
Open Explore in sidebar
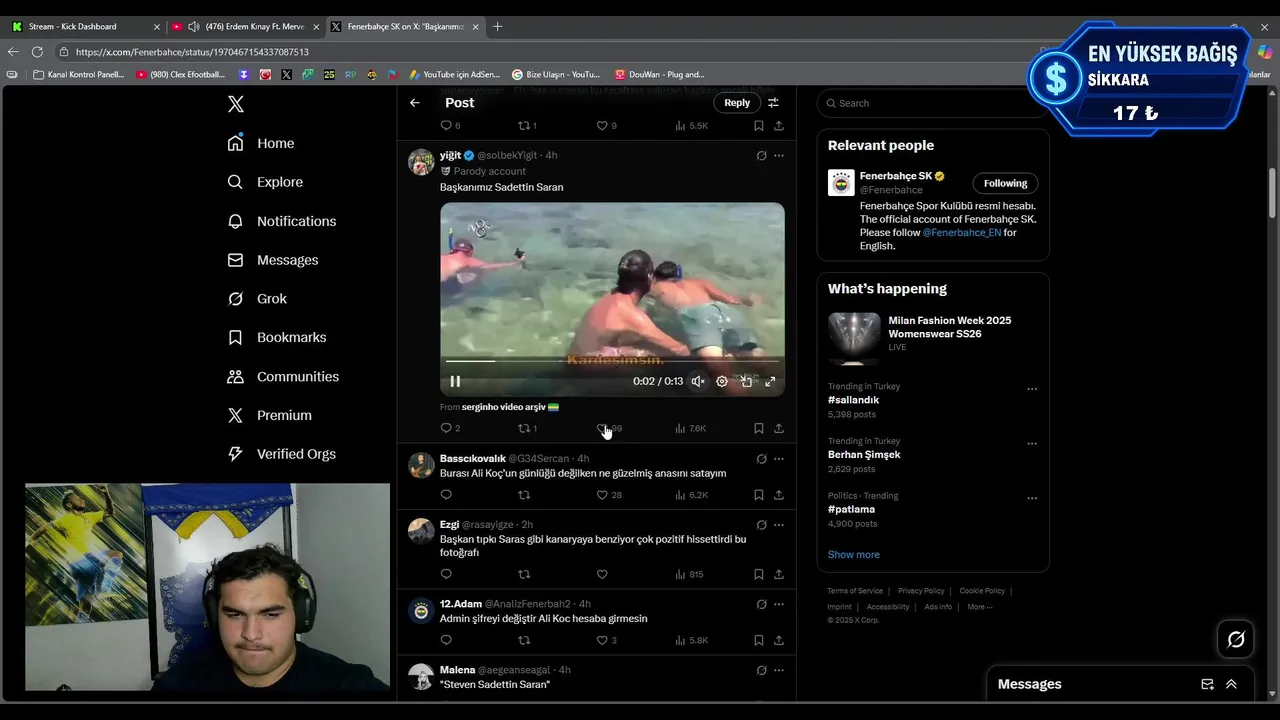(x=265, y=182)
